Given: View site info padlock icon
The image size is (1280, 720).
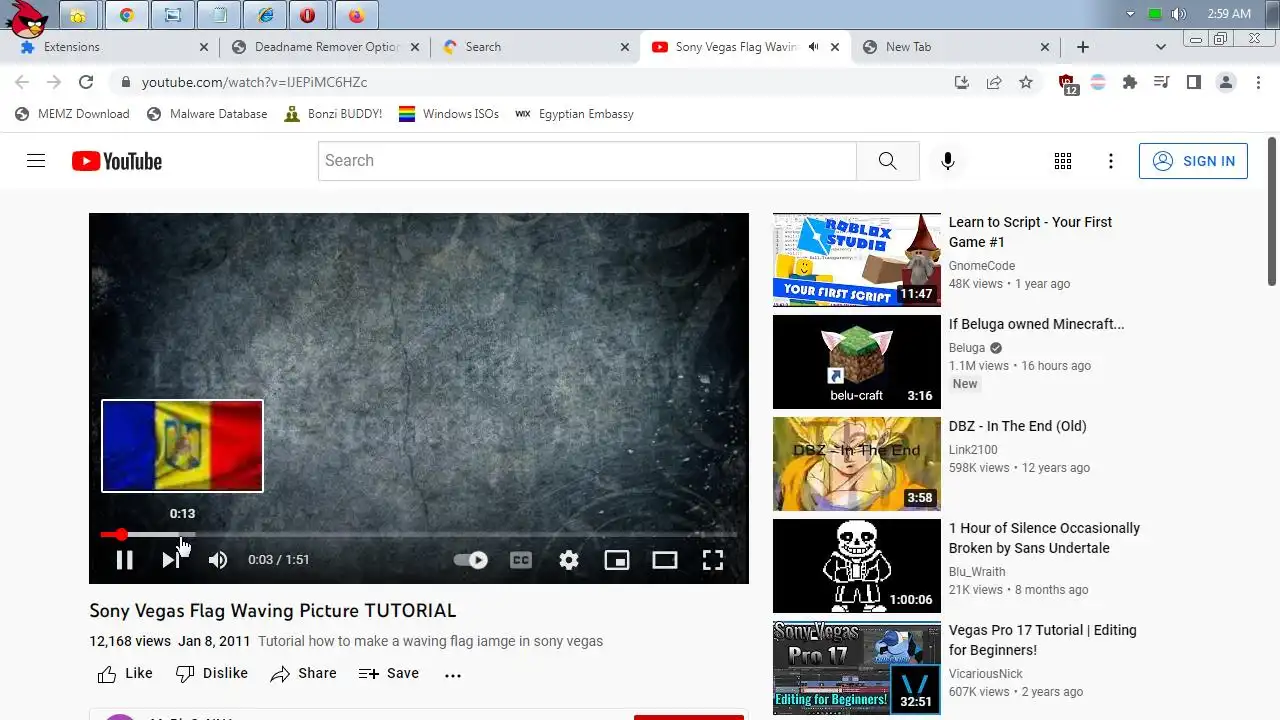Looking at the screenshot, I should pos(126,83).
